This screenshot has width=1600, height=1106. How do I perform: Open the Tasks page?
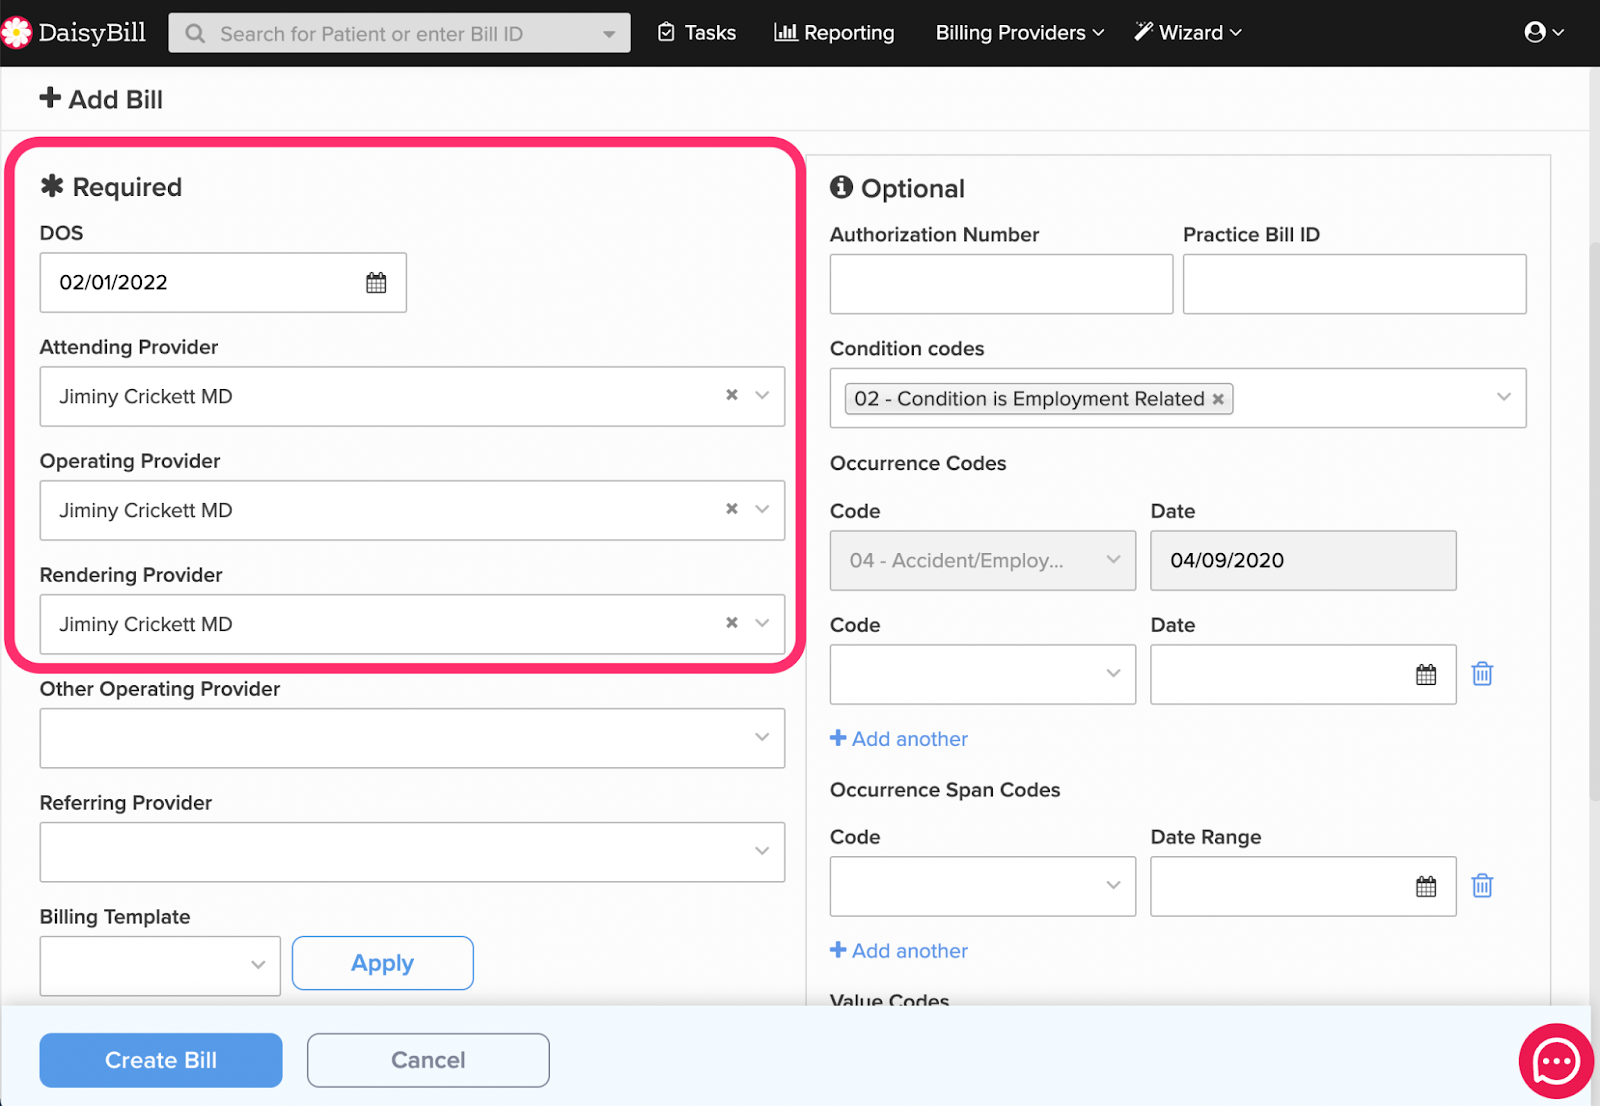[x=697, y=33]
